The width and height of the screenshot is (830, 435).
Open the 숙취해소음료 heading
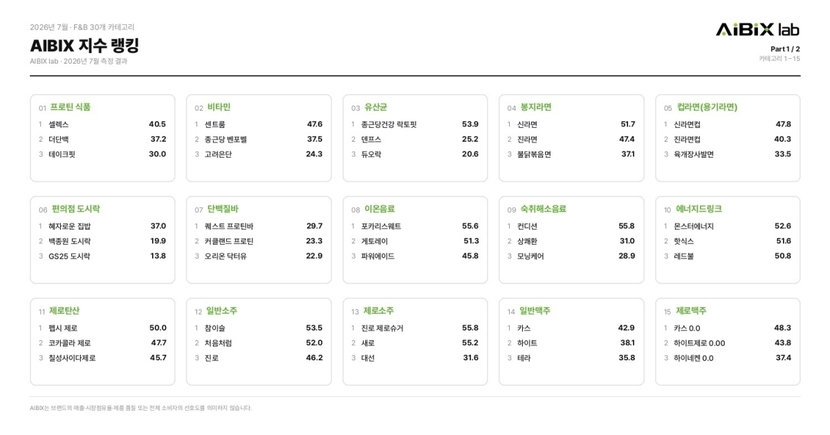(x=543, y=209)
